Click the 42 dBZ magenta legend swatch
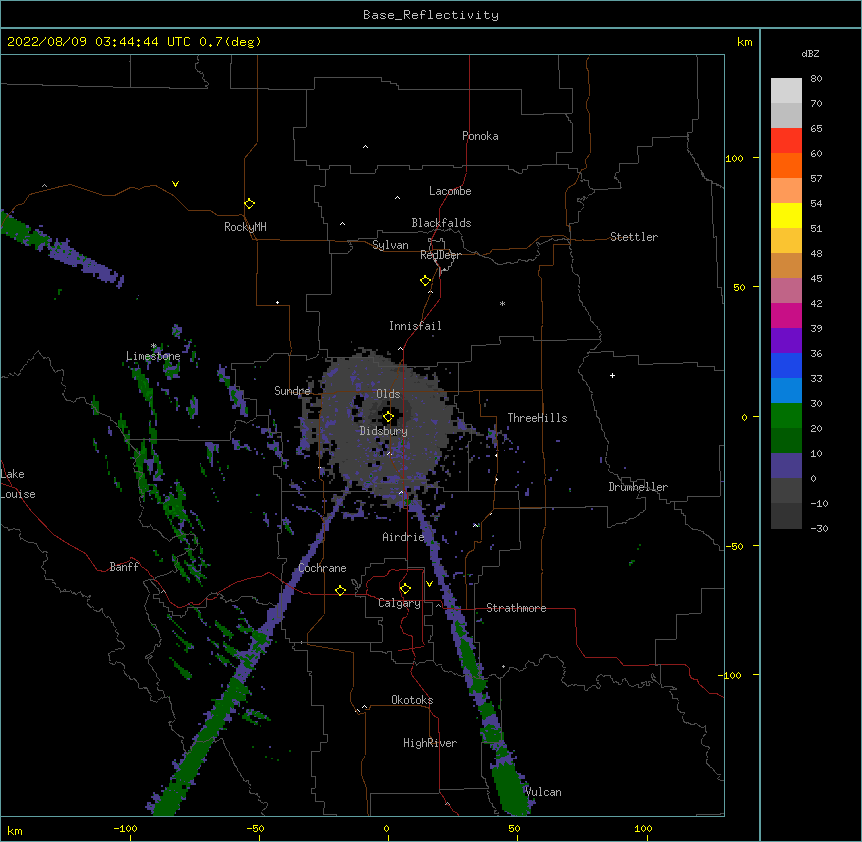The image size is (862, 842). click(786, 315)
